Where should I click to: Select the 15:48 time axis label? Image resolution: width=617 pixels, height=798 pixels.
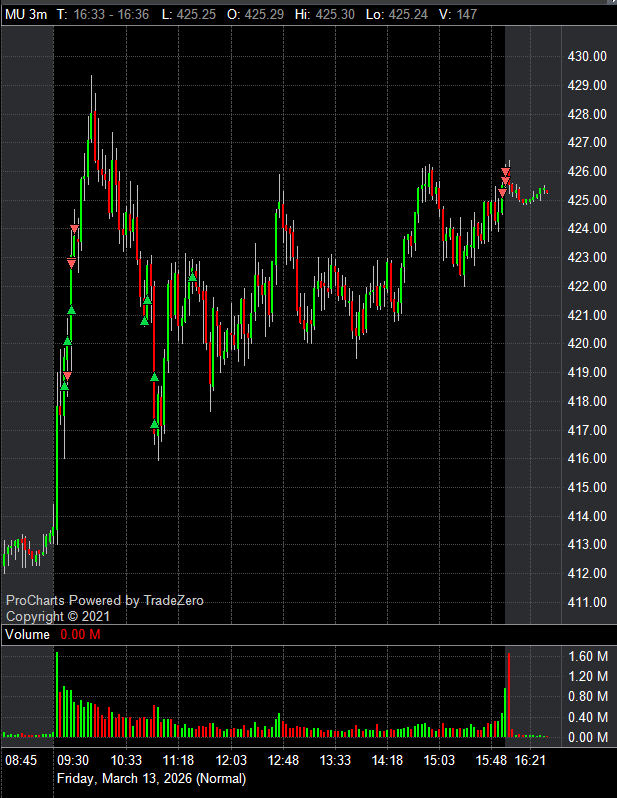point(491,760)
